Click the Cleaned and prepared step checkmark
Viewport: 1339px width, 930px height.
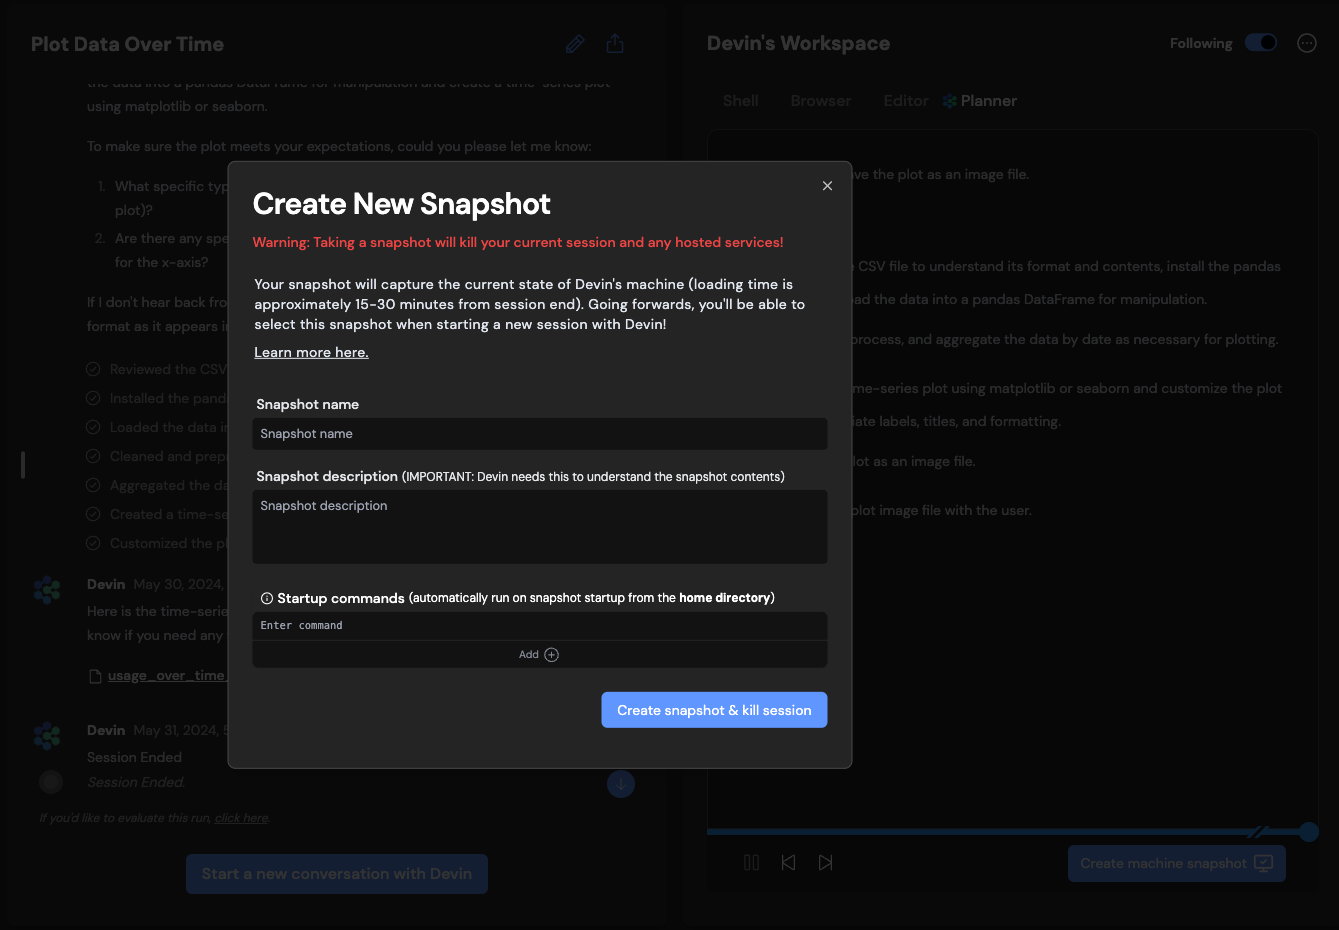coord(93,456)
